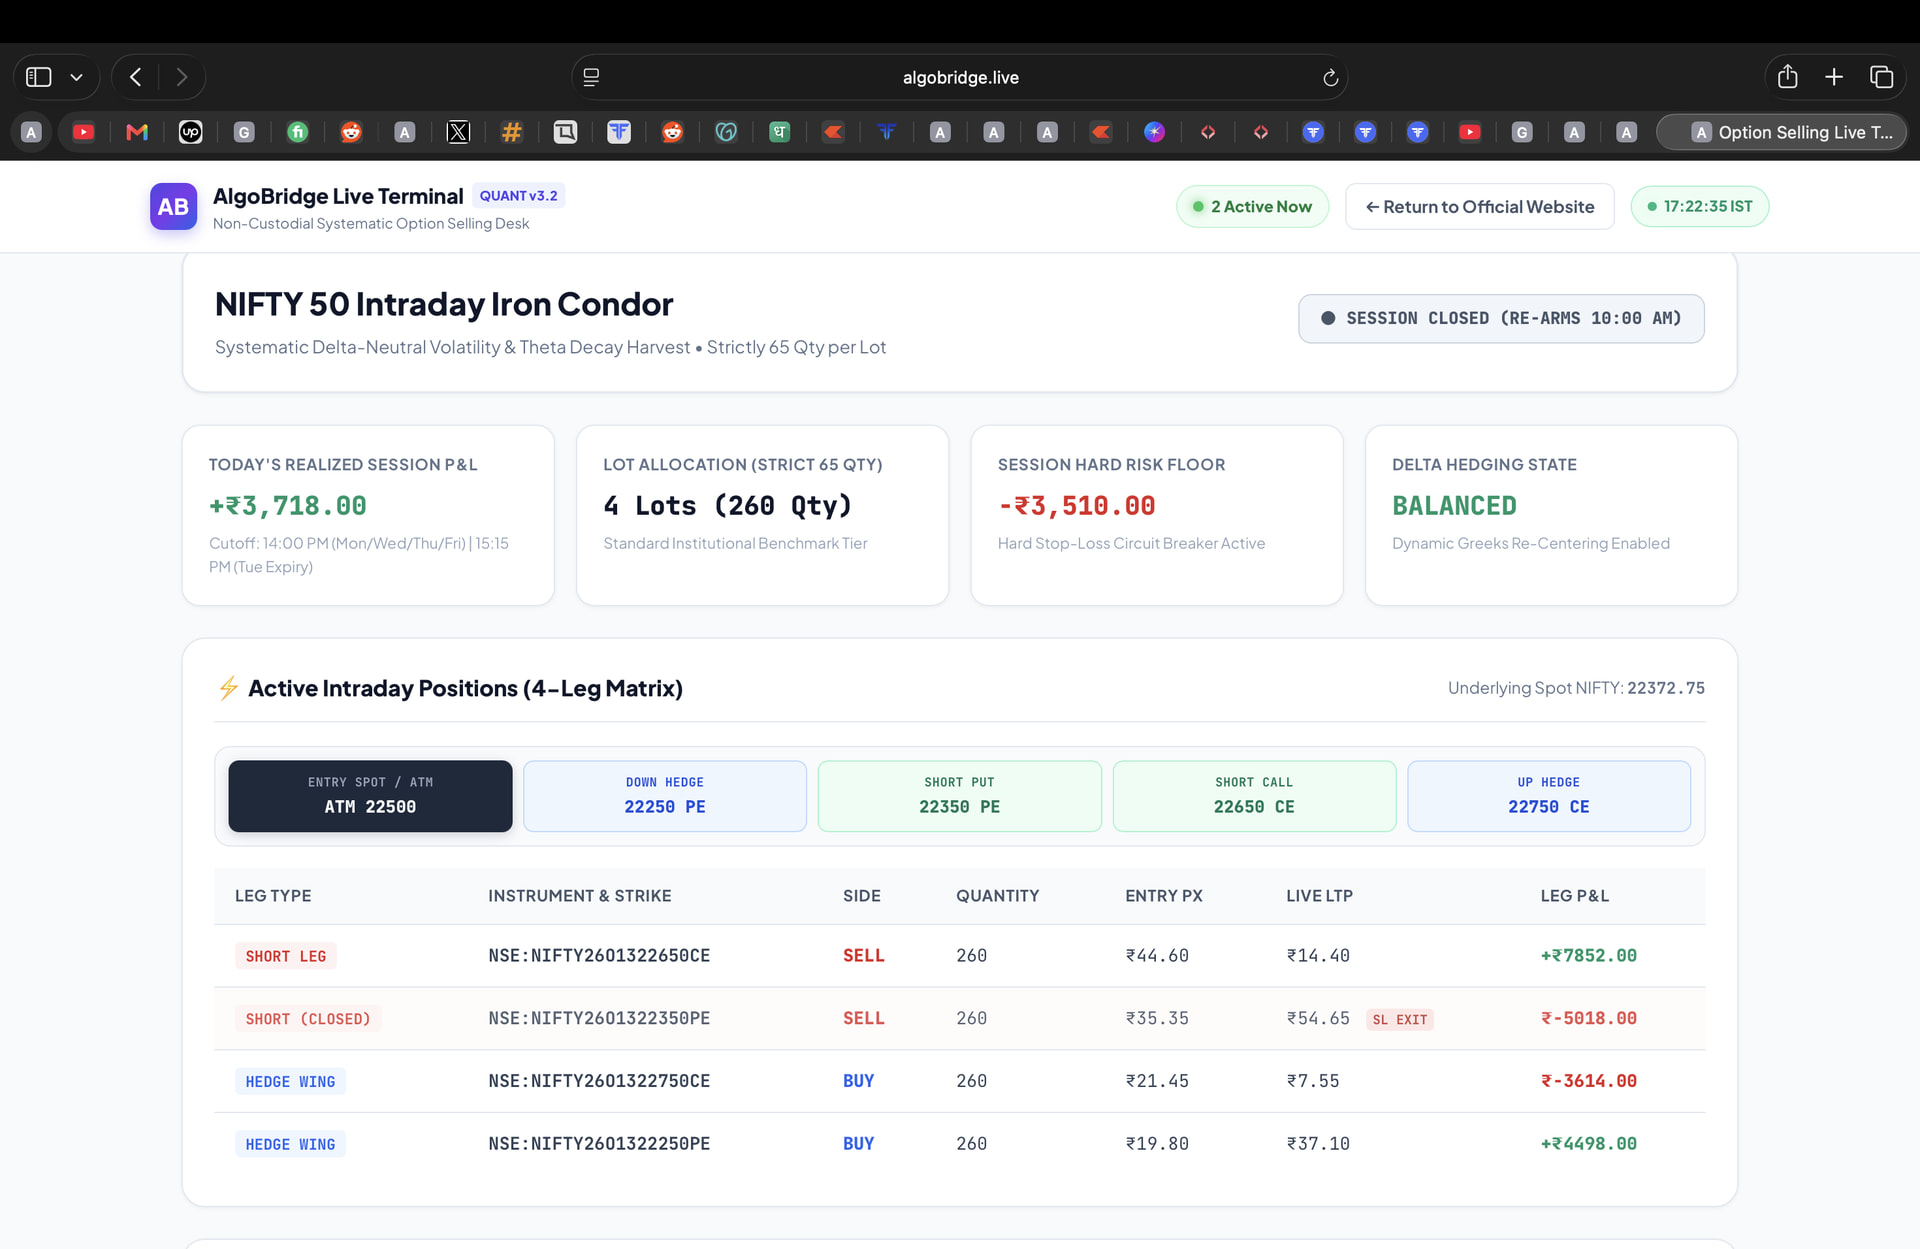
Task: Go back with the back arrow
Action: [x=136, y=77]
